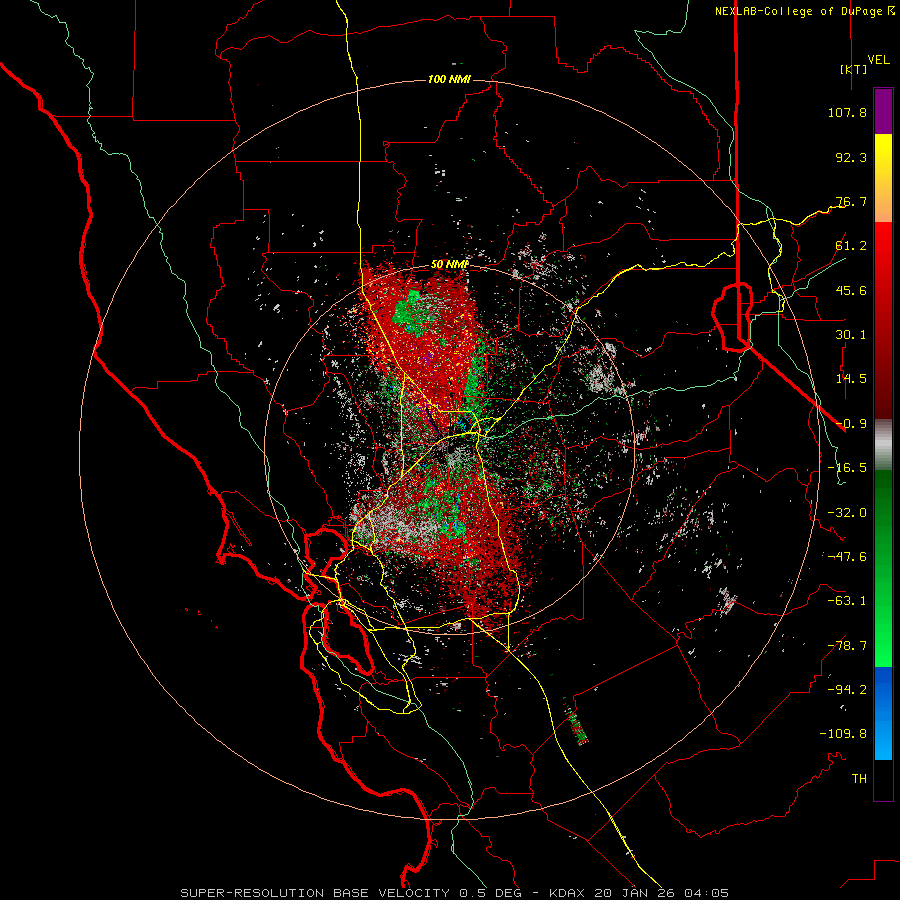Click the 50 NMI range ring label

[449, 265]
